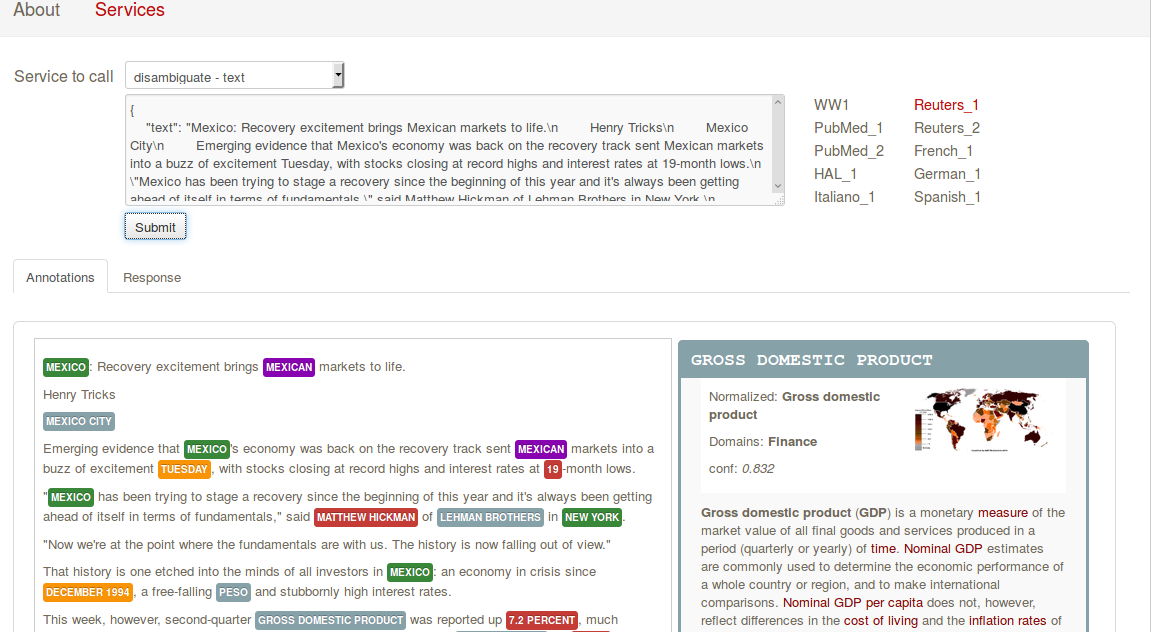Click the text area scrollbar down arrow

778,186
